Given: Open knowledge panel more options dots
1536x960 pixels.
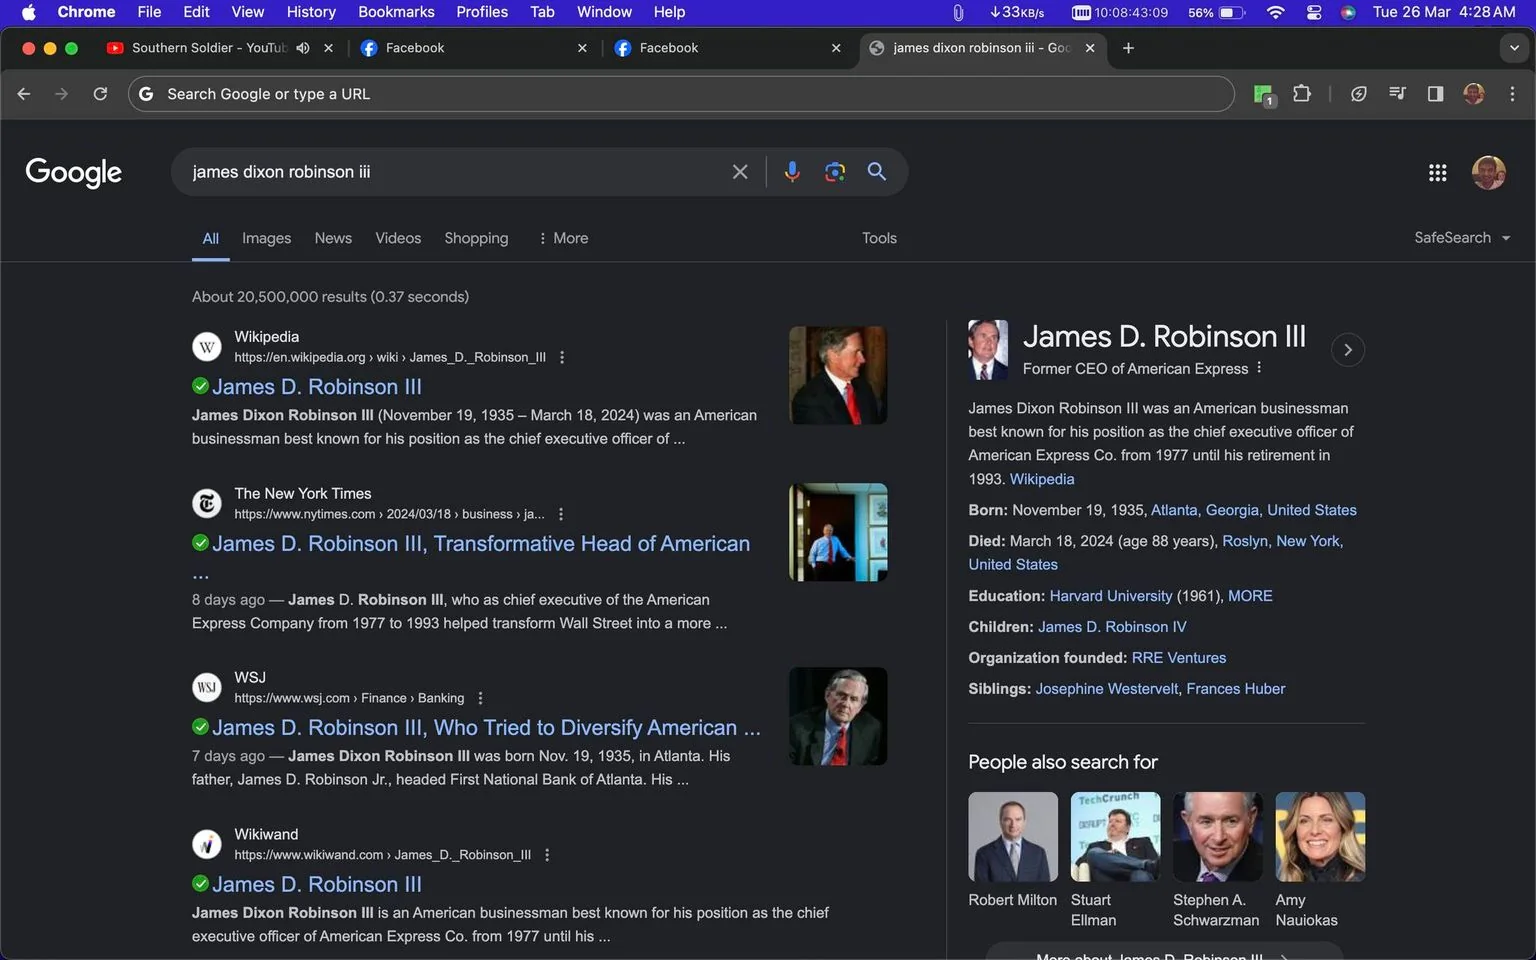Looking at the screenshot, I should (1259, 368).
